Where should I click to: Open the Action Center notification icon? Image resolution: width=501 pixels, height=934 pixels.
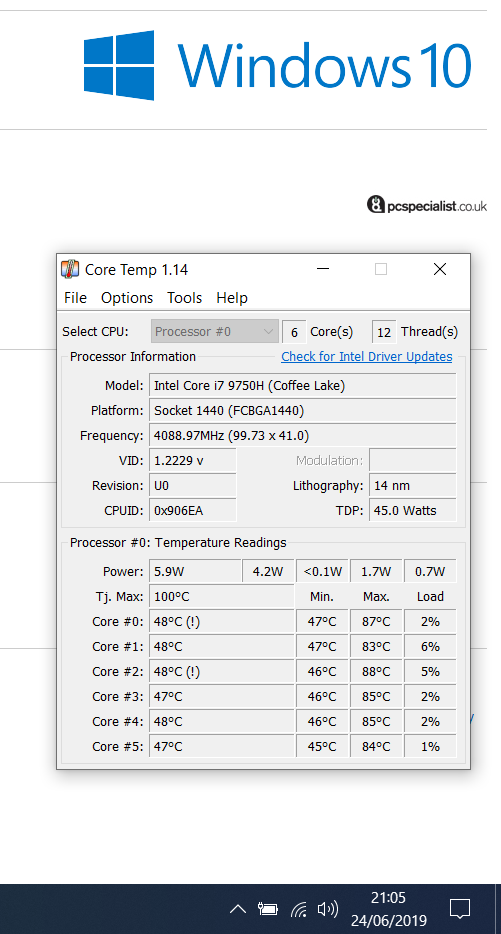pyautogui.click(x=460, y=909)
